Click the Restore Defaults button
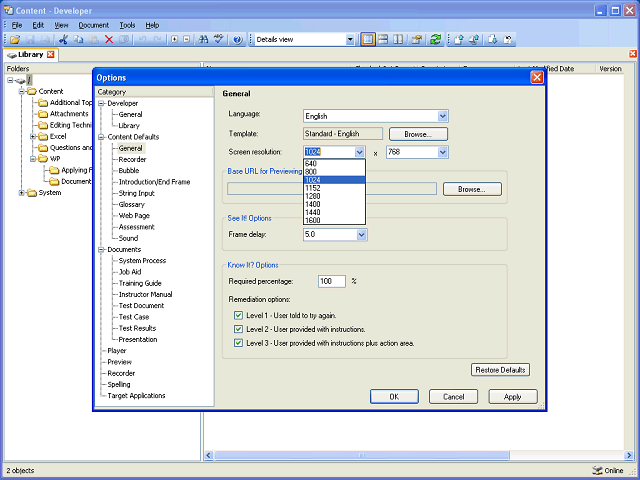The width and height of the screenshot is (640, 480). [500, 370]
